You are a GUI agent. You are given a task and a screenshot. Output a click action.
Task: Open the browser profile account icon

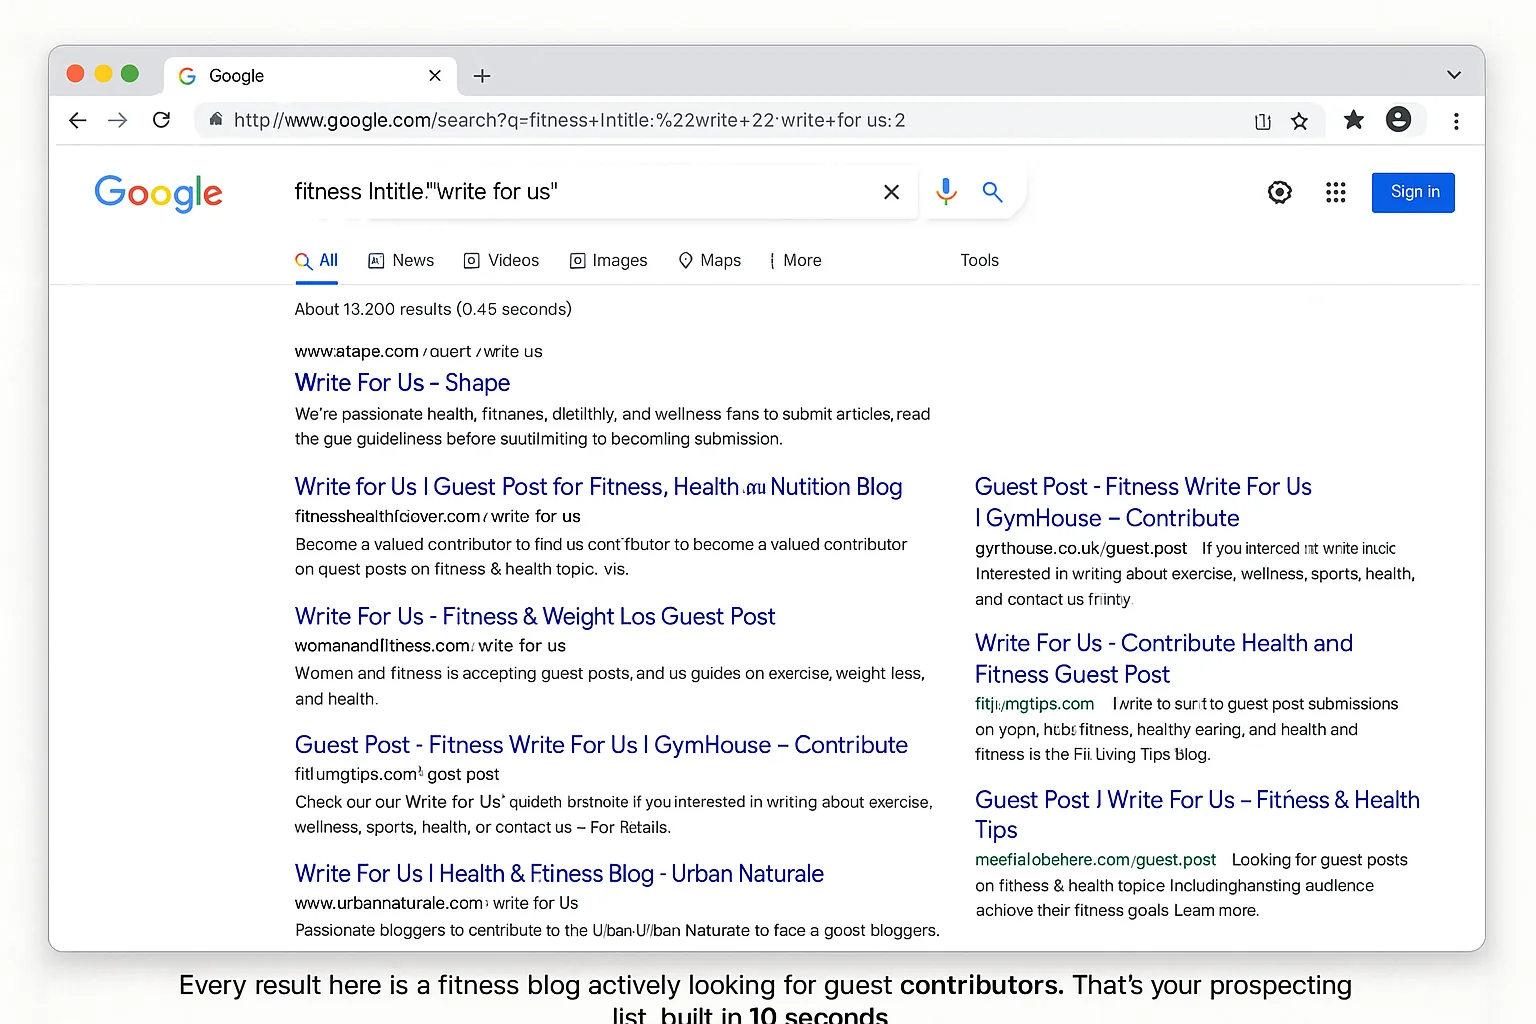1398,119
